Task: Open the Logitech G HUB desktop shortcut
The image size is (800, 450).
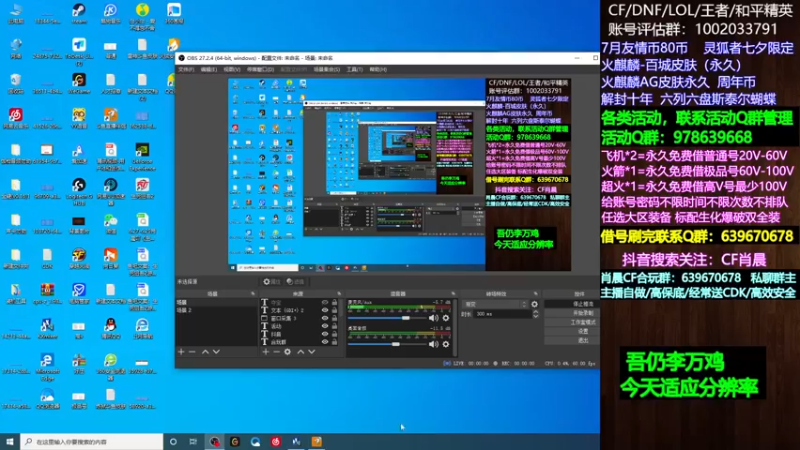Action: (x=79, y=191)
